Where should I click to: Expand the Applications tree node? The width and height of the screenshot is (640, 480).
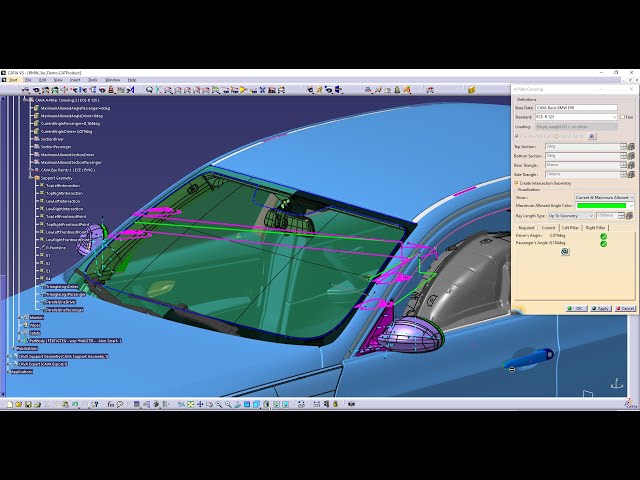coord(8,372)
